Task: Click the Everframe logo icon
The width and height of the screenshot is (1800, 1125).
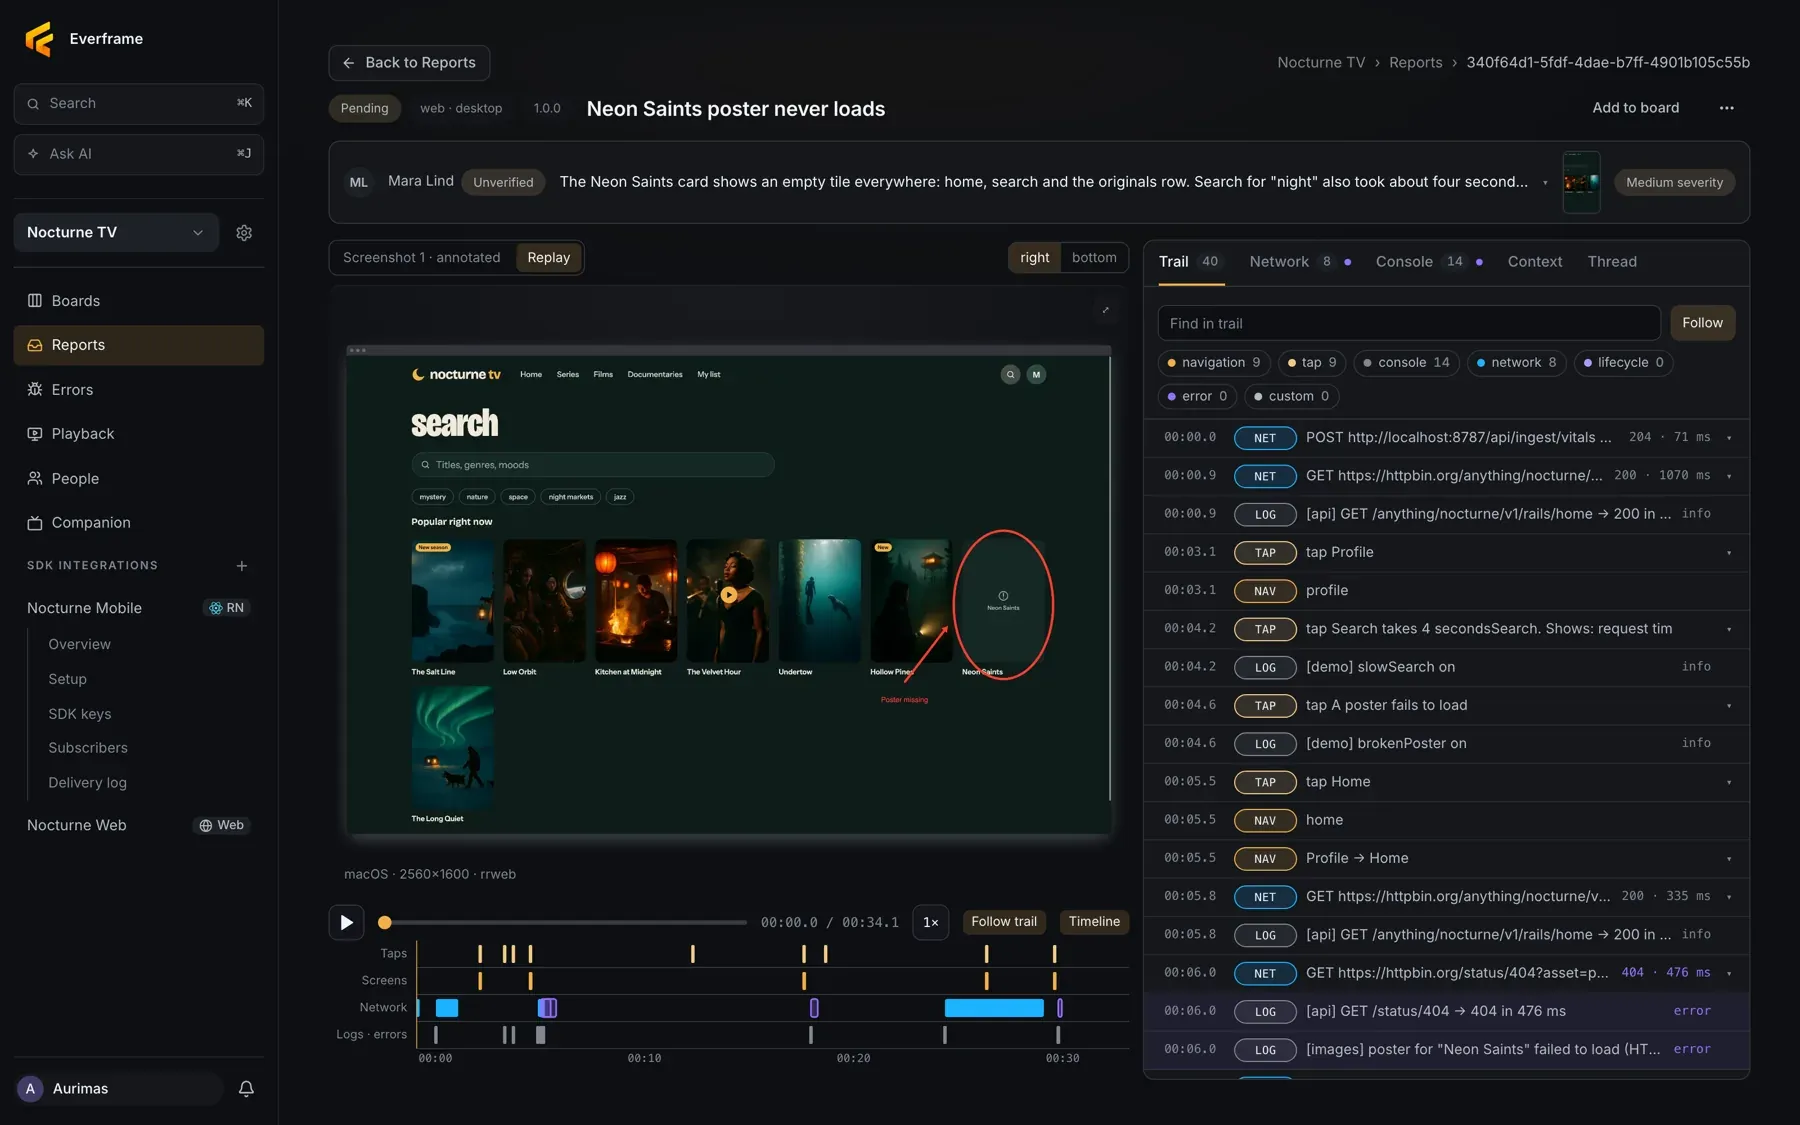Action: 39,39
